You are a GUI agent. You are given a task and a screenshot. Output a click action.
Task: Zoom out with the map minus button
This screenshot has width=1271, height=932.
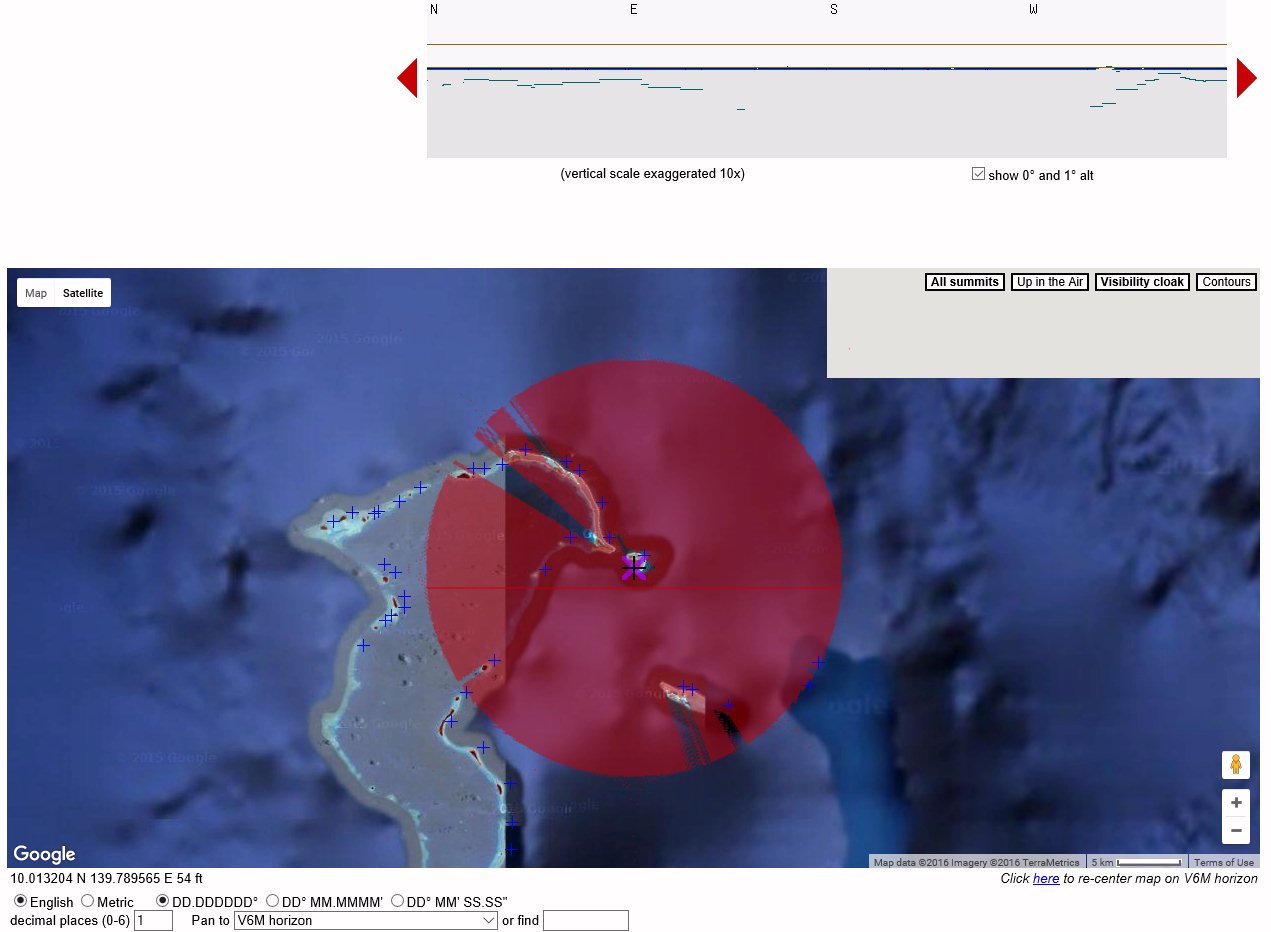(1236, 830)
